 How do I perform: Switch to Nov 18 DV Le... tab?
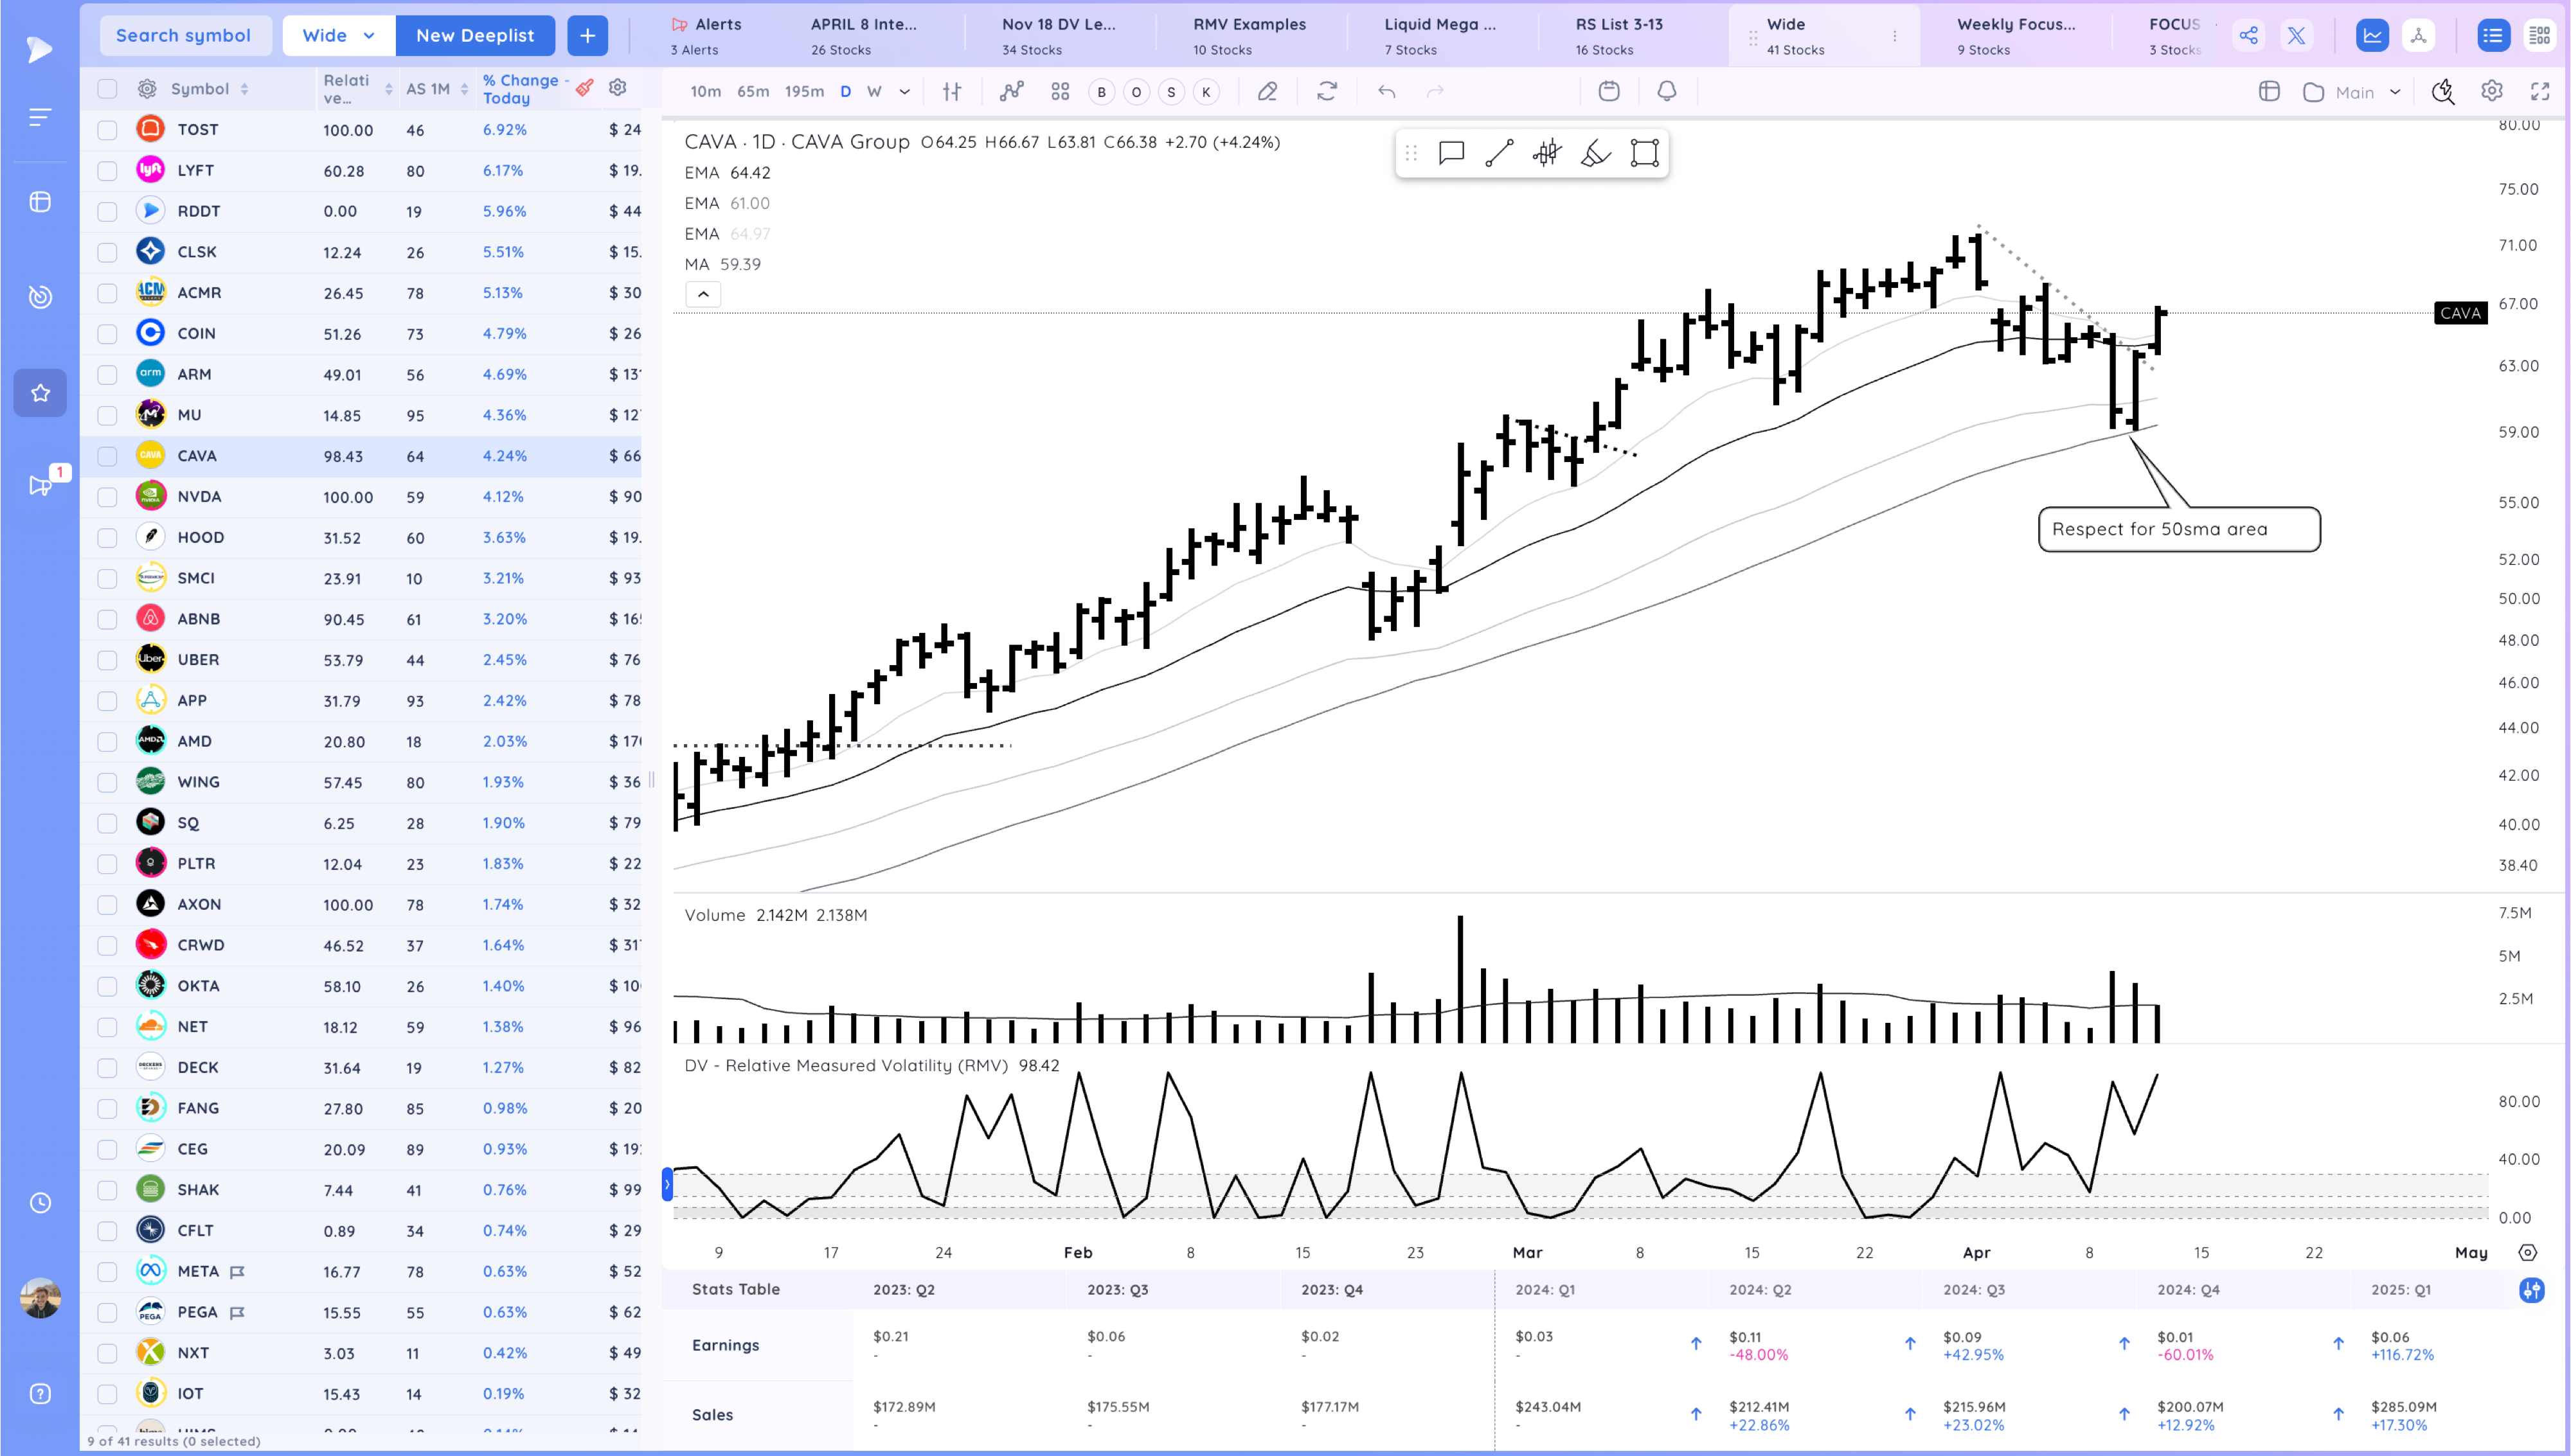[x=1058, y=36]
